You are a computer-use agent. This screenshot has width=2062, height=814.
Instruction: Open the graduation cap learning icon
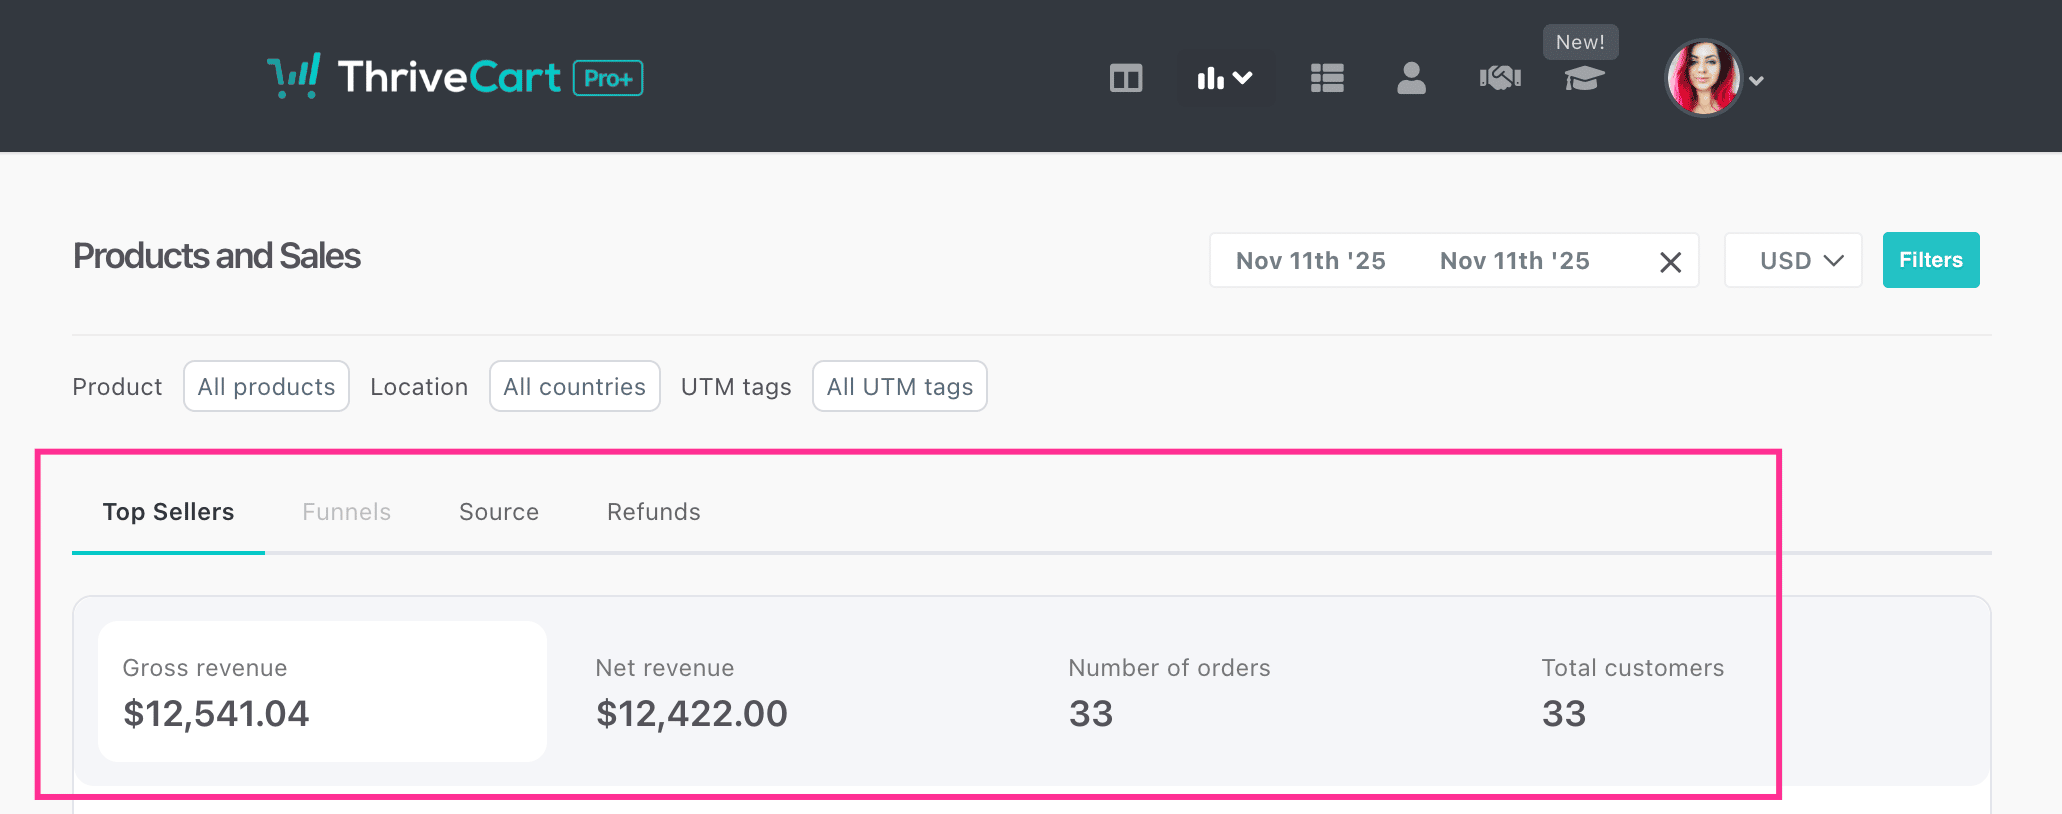[x=1584, y=78]
